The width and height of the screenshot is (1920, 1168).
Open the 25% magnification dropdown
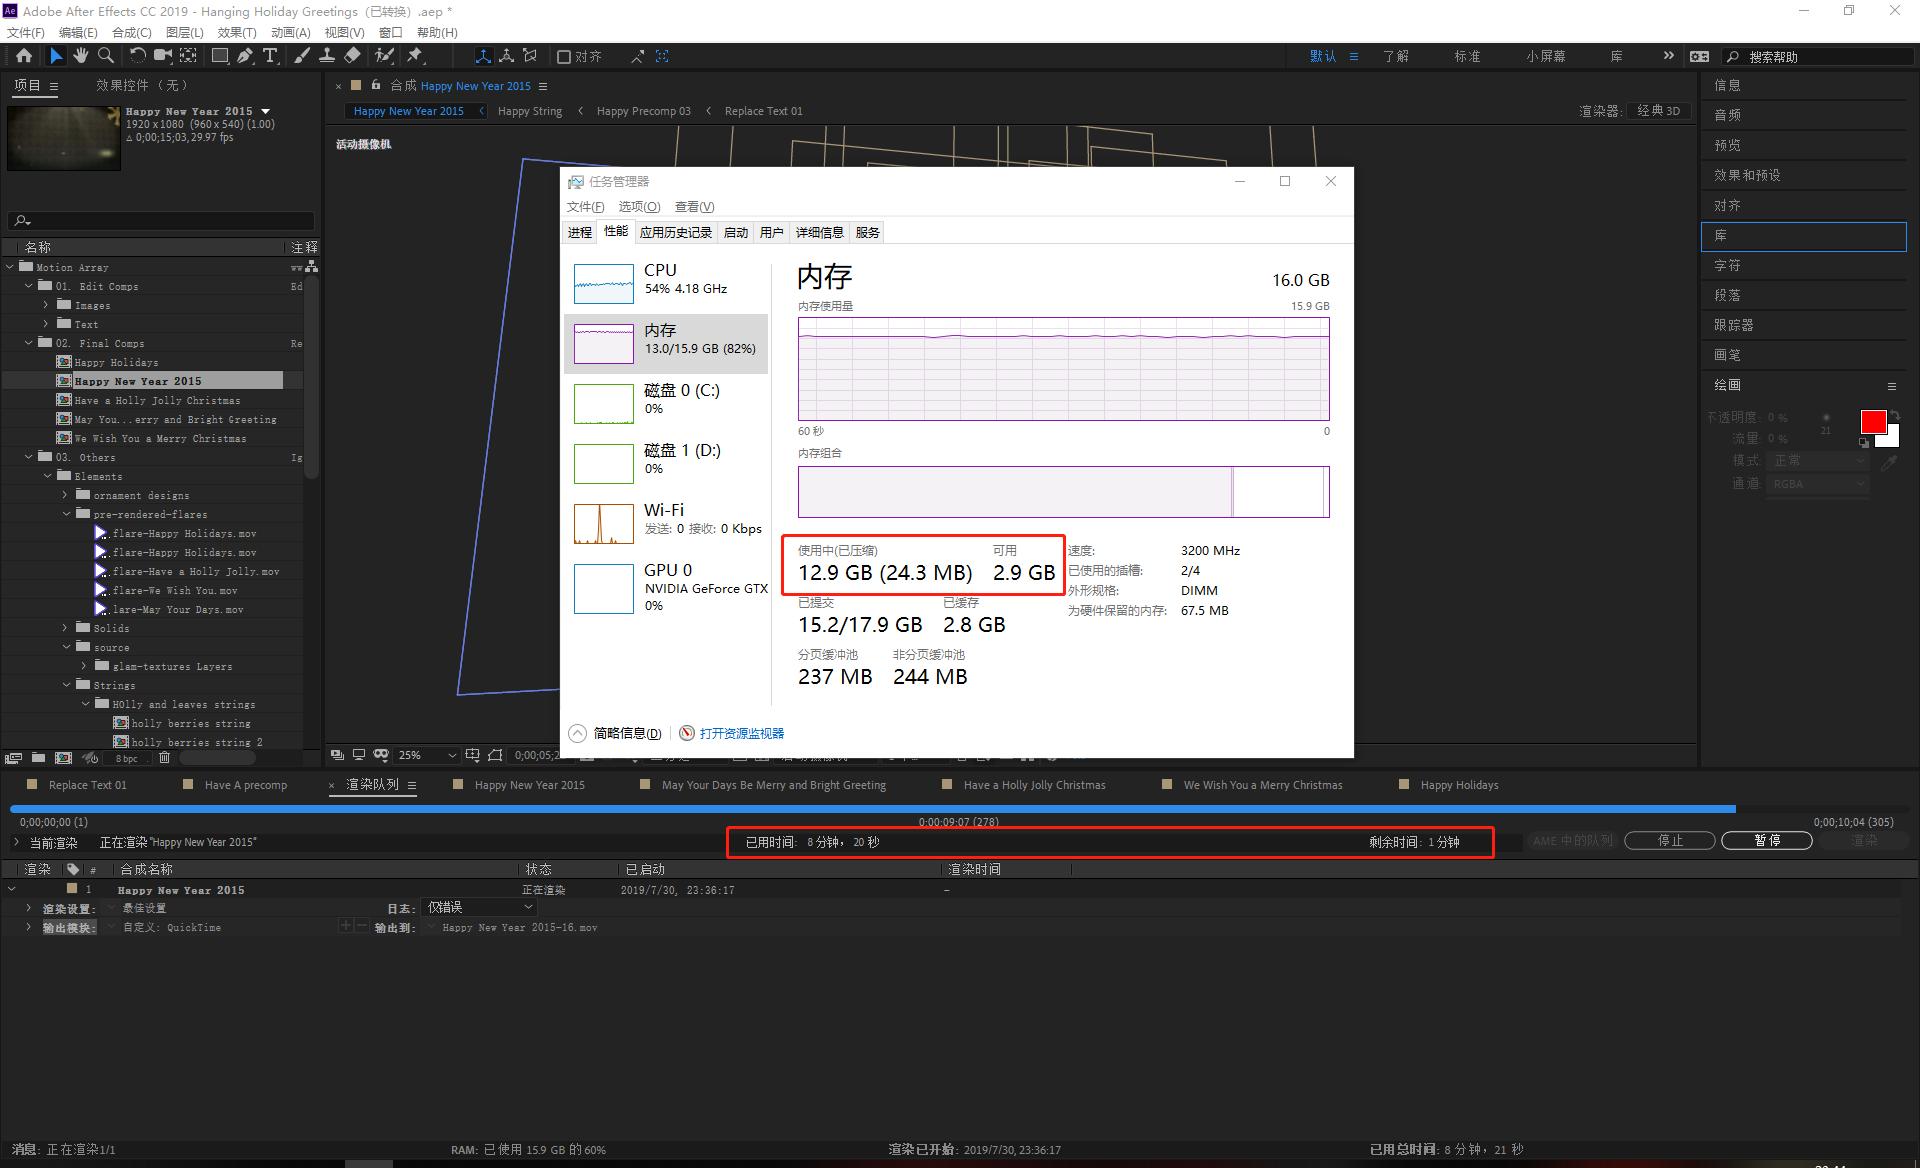point(427,755)
